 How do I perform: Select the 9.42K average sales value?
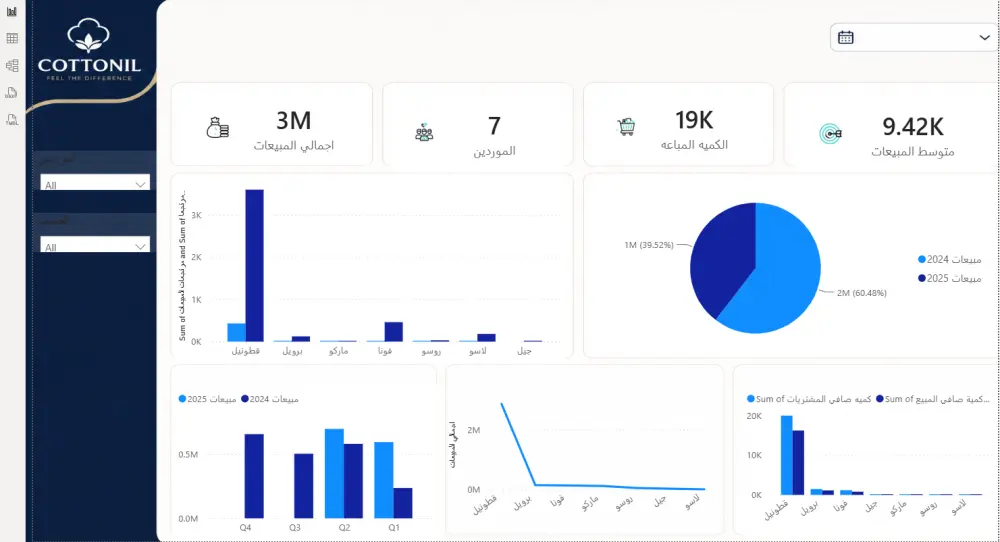(913, 127)
